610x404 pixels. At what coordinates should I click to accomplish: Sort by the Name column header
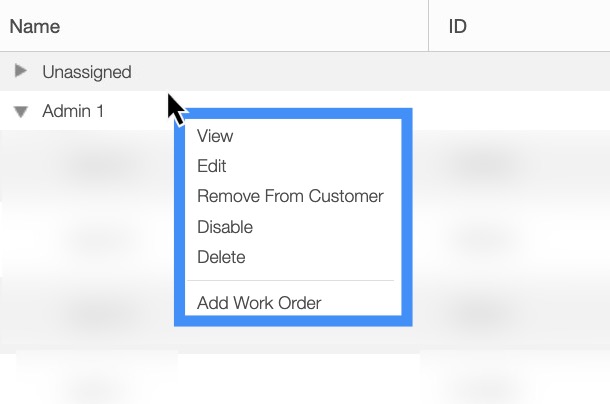pos(35,26)
